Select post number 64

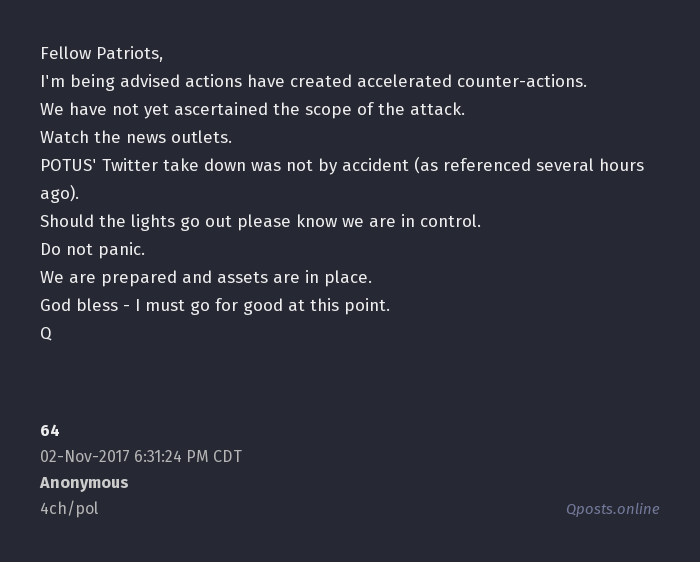point(50,431)
